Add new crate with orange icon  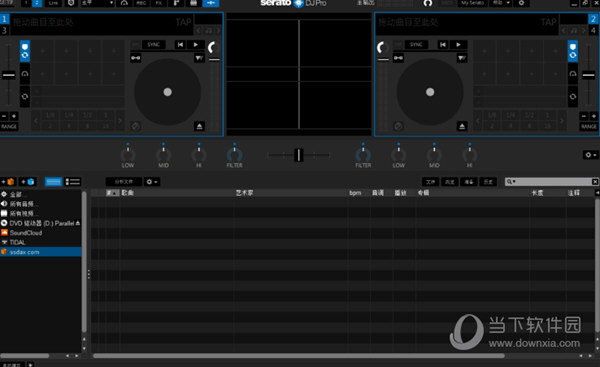point(8,182)
